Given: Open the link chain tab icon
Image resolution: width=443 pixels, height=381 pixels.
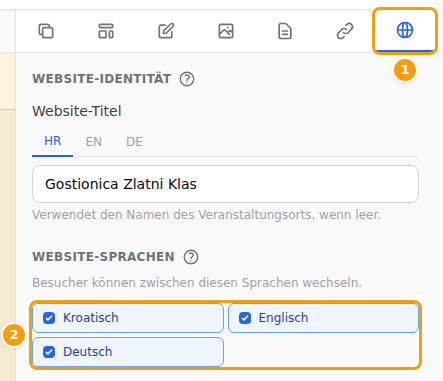Looking at the screenshot, I should pyautogui.click(x=345, y=31).
